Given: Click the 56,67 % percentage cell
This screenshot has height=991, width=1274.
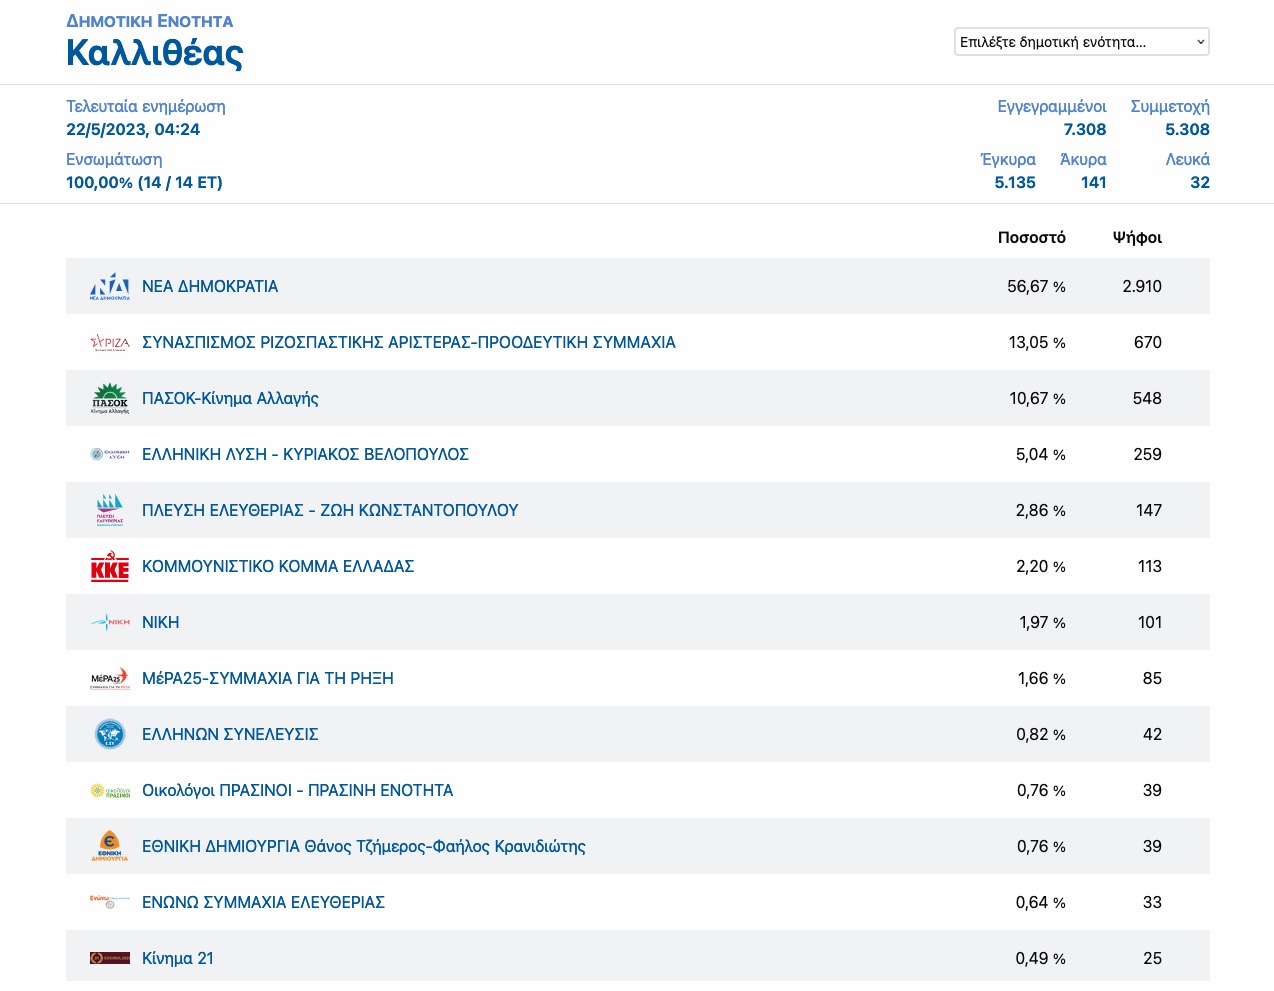Looking at the screenshot, I should 1036,286.
